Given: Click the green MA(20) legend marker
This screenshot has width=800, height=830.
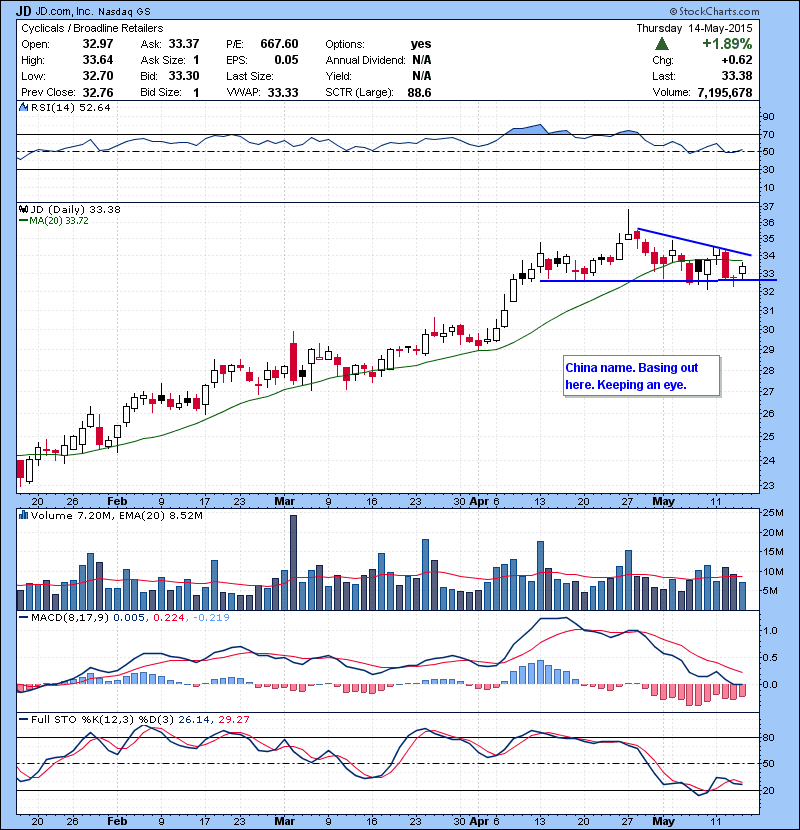Looking at the screenshot, I should tap(24, 221).
